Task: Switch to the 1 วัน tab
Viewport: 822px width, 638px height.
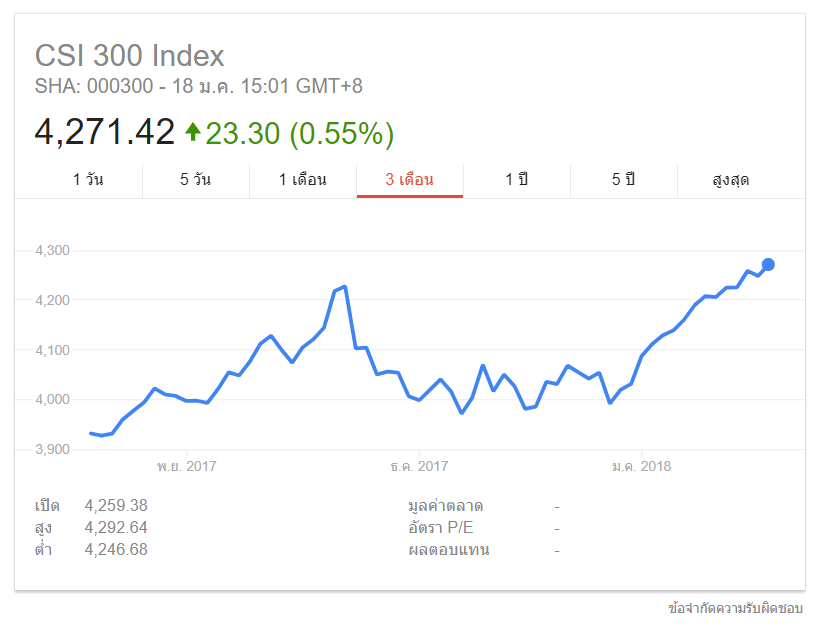Action: point(88,180)
